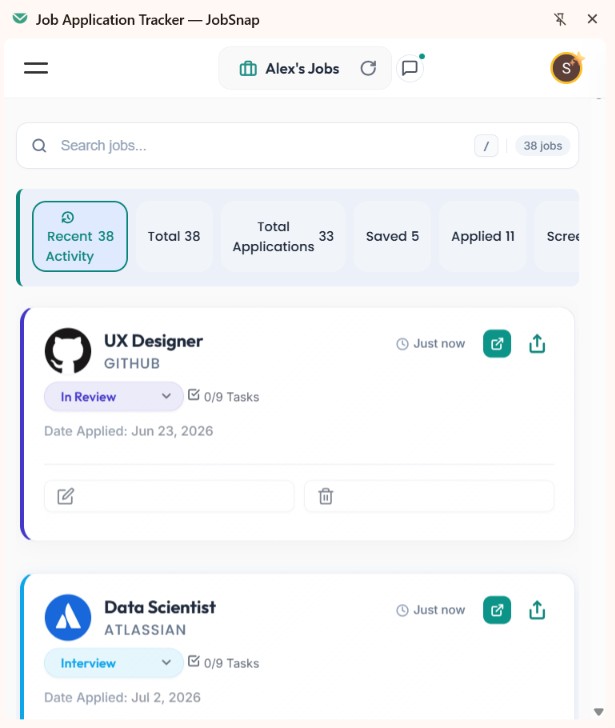Click the Atlassian company logo
Image resolution: width=615 pixels, height=728 pixels.
(x=68, y=618)
